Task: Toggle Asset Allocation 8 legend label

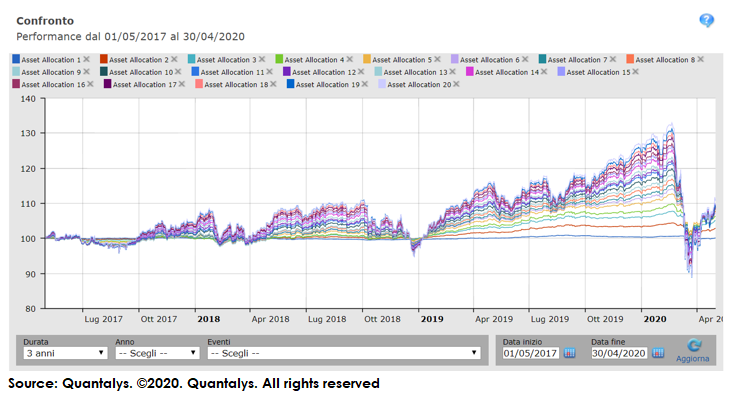Action: (x=665, y=60)
